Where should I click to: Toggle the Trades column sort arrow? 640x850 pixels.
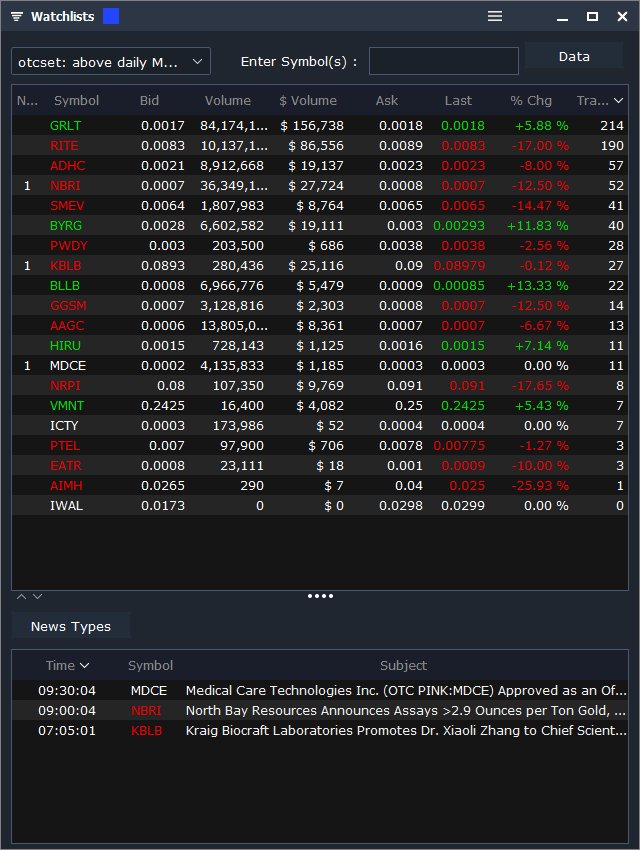(x=618, y=101)
